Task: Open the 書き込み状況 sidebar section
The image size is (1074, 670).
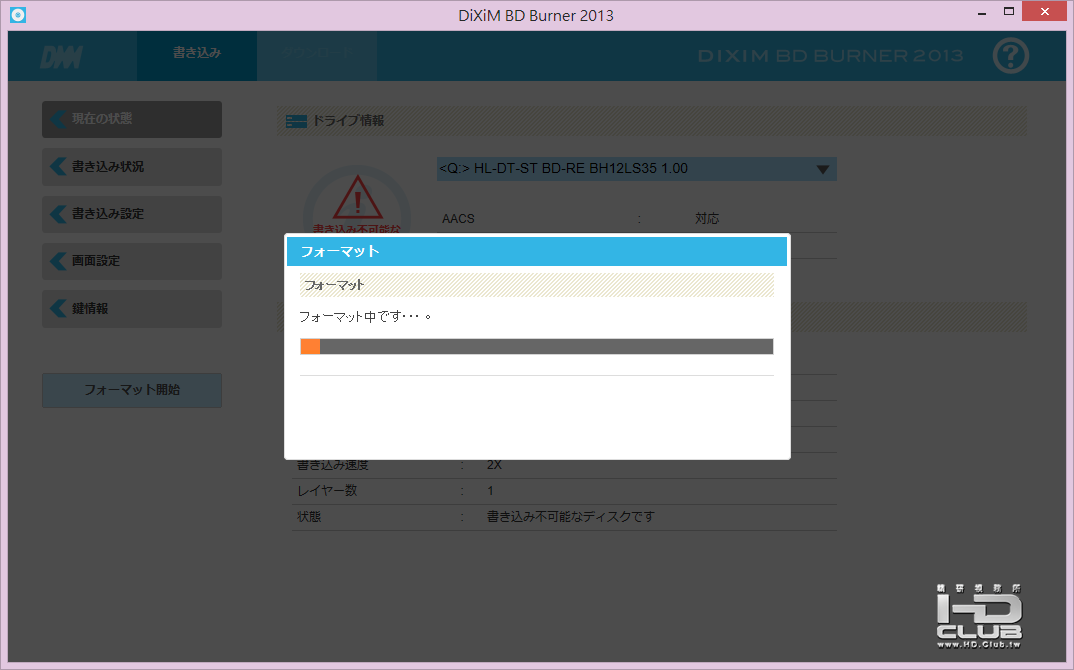Action: 132,166
